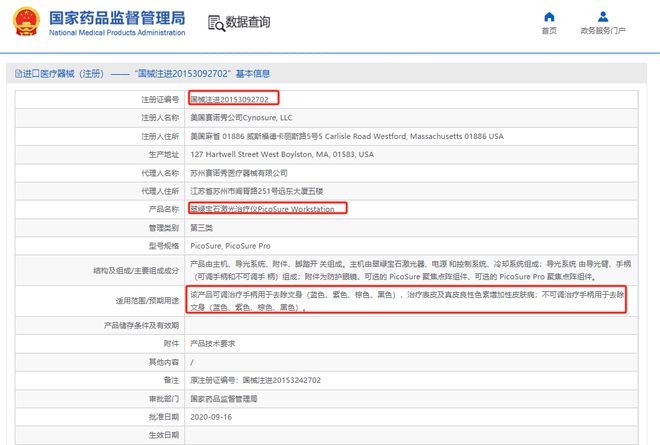Select approval date 2020-09-16
Image resolution: width=660 pixels, height=445 pixels.
[211, 417]
